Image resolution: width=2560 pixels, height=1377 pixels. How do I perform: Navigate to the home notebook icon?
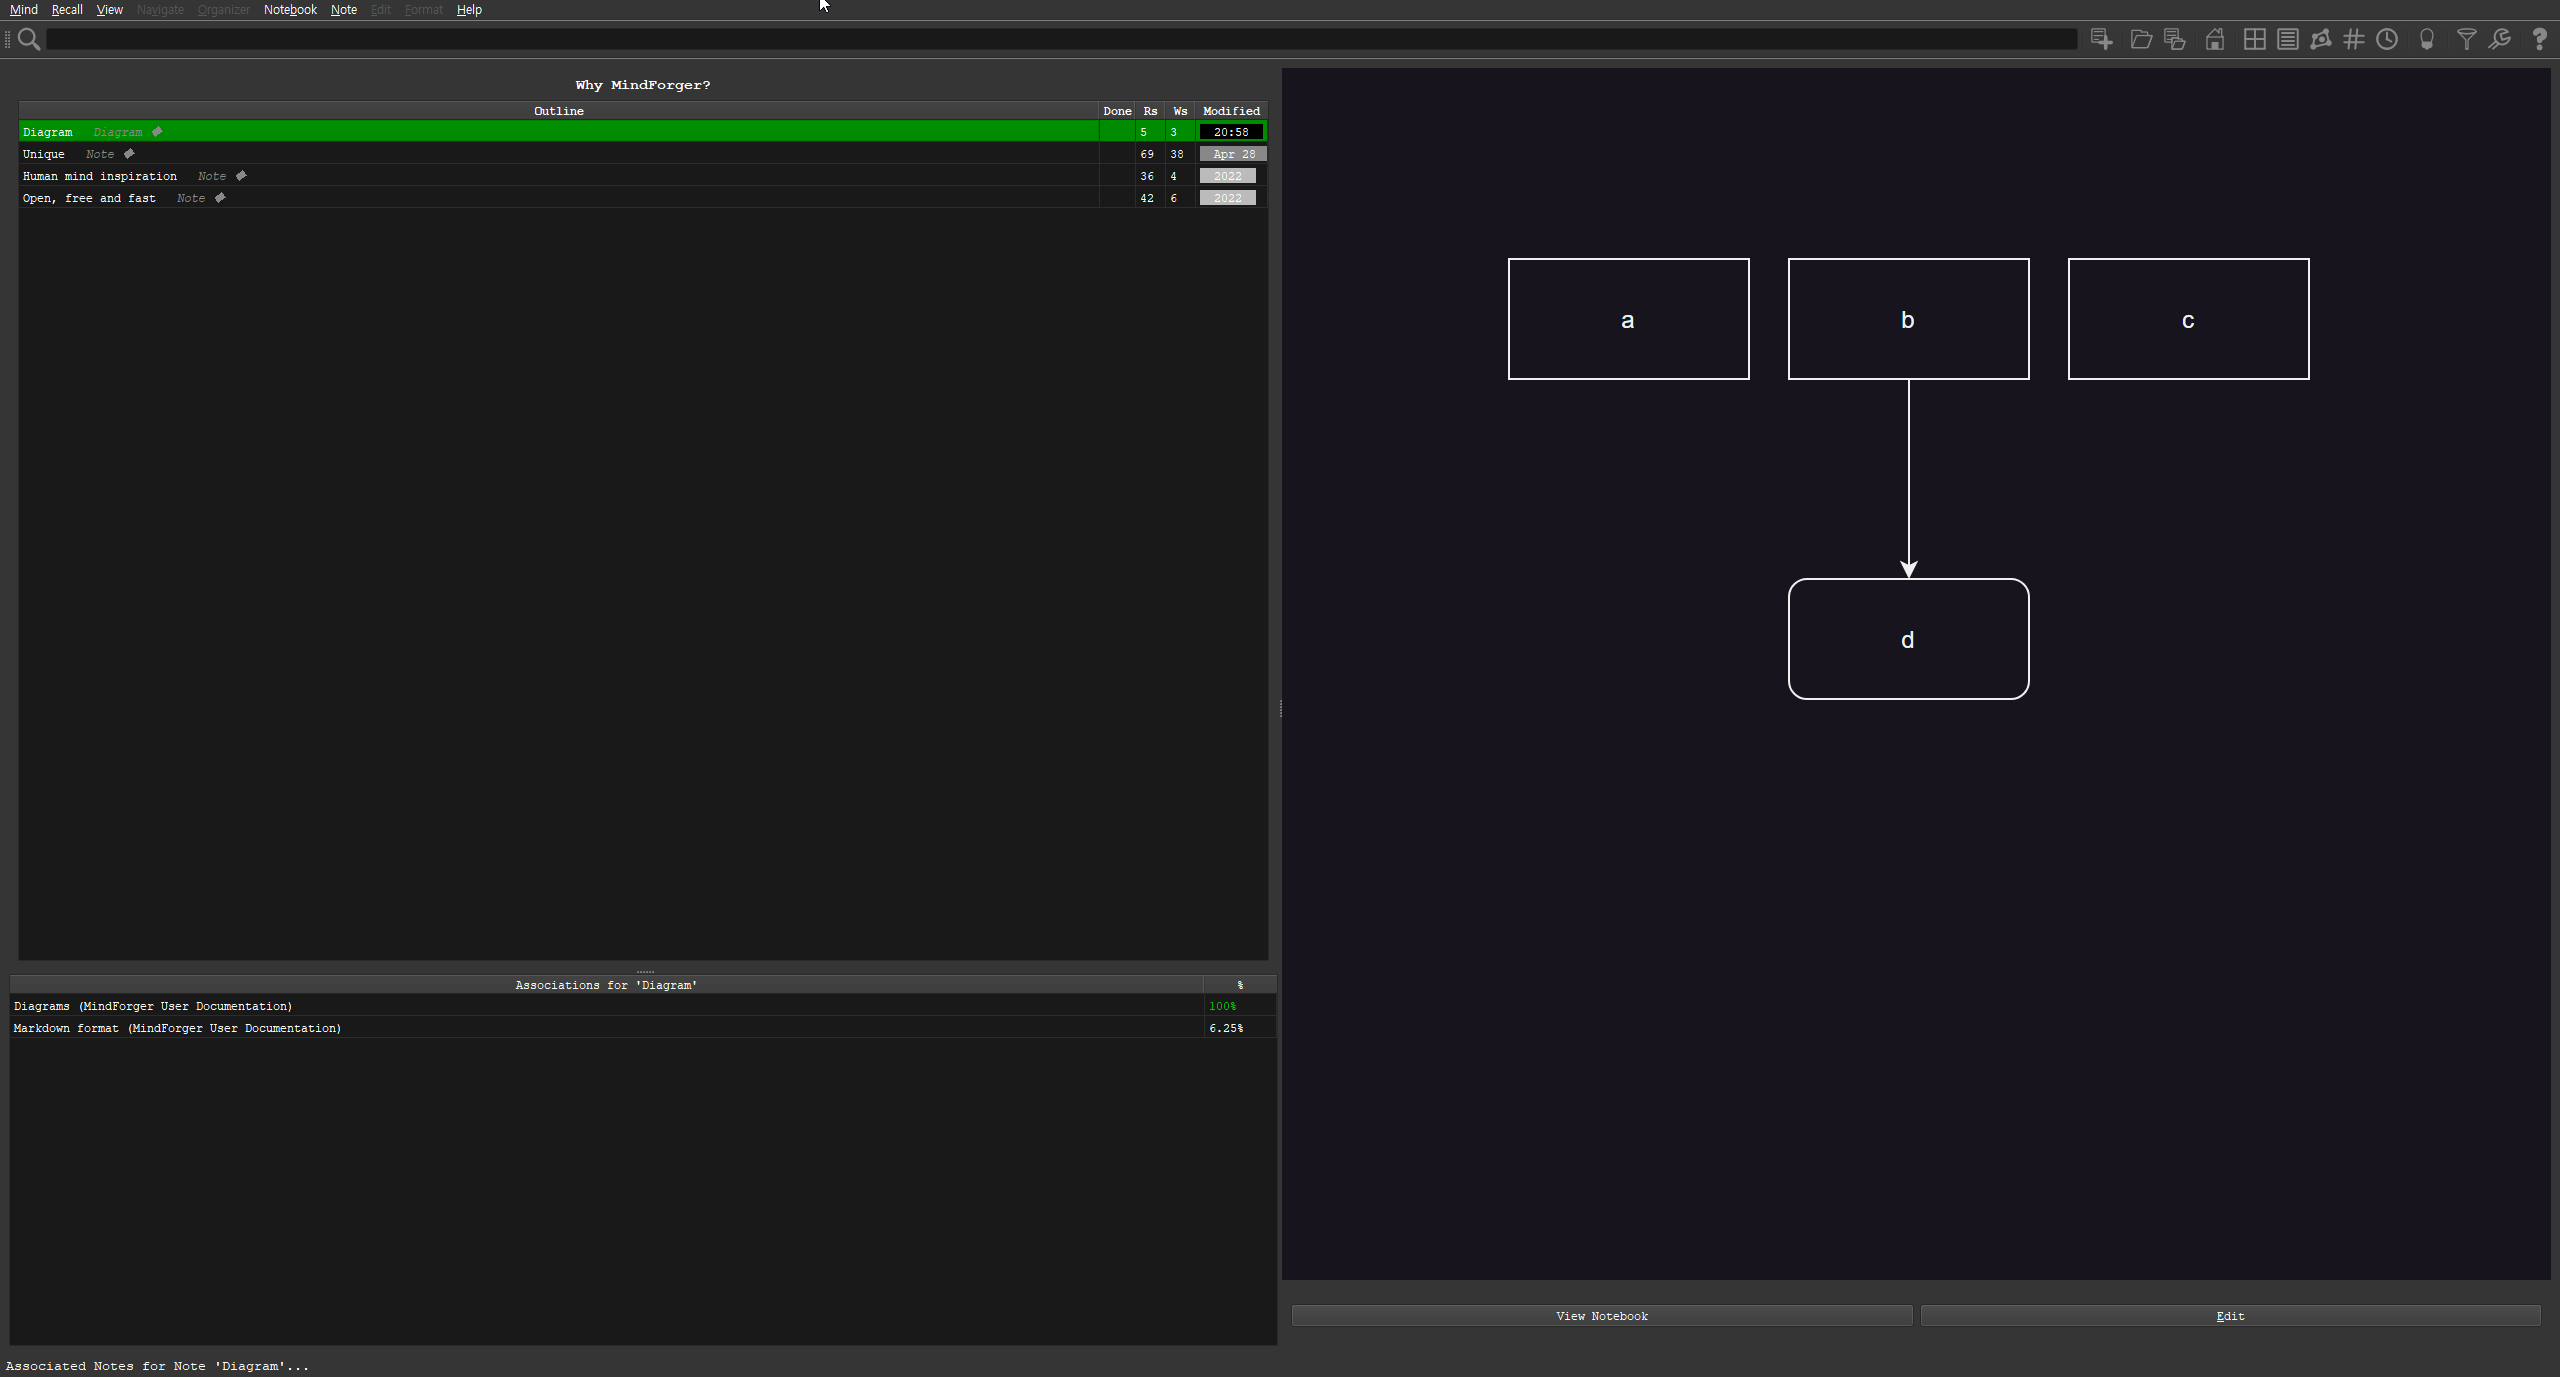2214,40
